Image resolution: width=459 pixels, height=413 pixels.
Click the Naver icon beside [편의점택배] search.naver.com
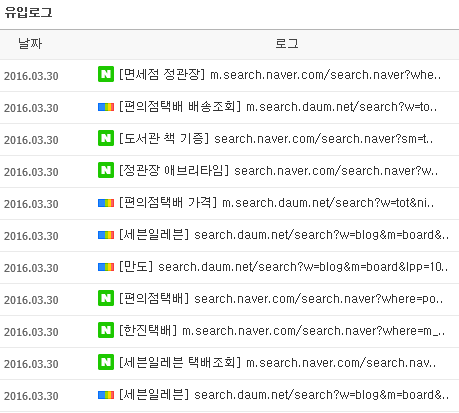click(x=106, y=298)
